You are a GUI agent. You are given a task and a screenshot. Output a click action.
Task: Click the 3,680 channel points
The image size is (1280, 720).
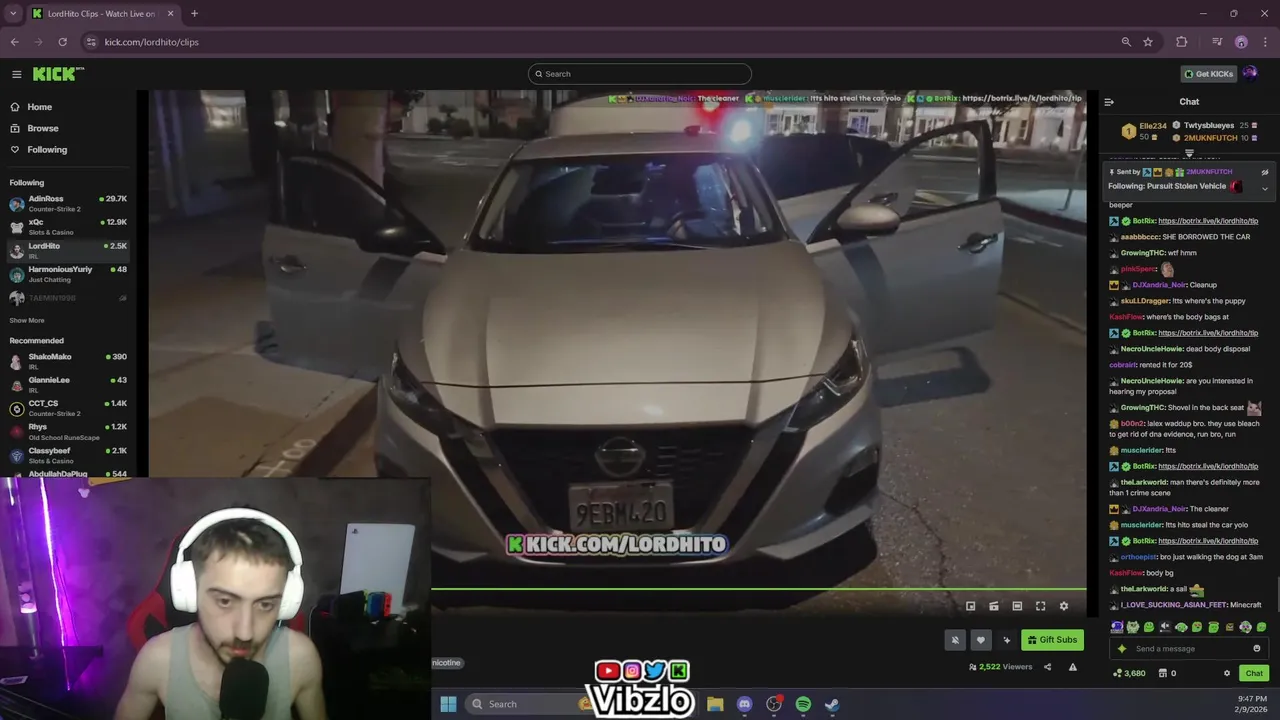pos(1129,673)
